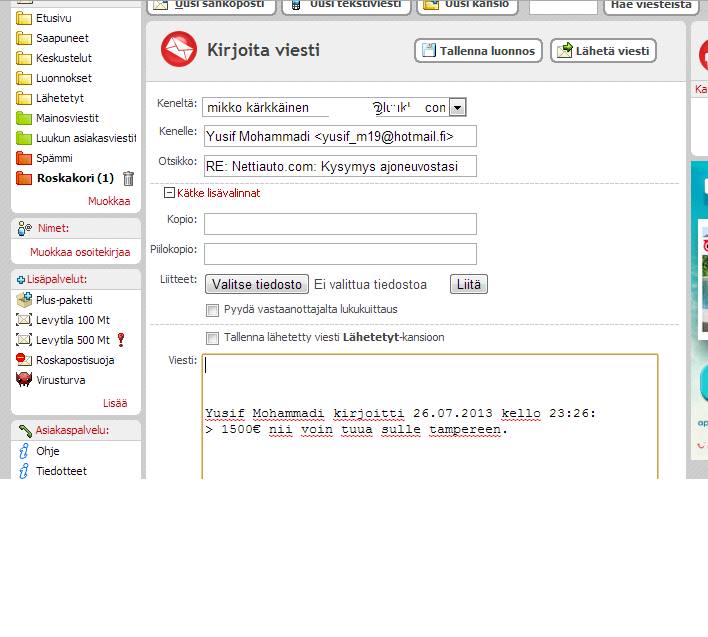Click Lisää link under Lisäpalvelut

pos(115,403)
